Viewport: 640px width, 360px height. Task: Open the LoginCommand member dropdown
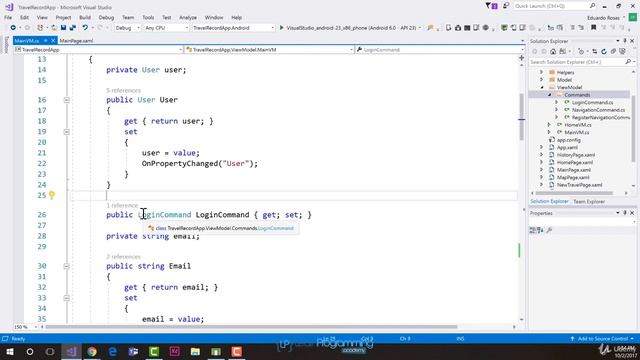click(x=440, y=49)
